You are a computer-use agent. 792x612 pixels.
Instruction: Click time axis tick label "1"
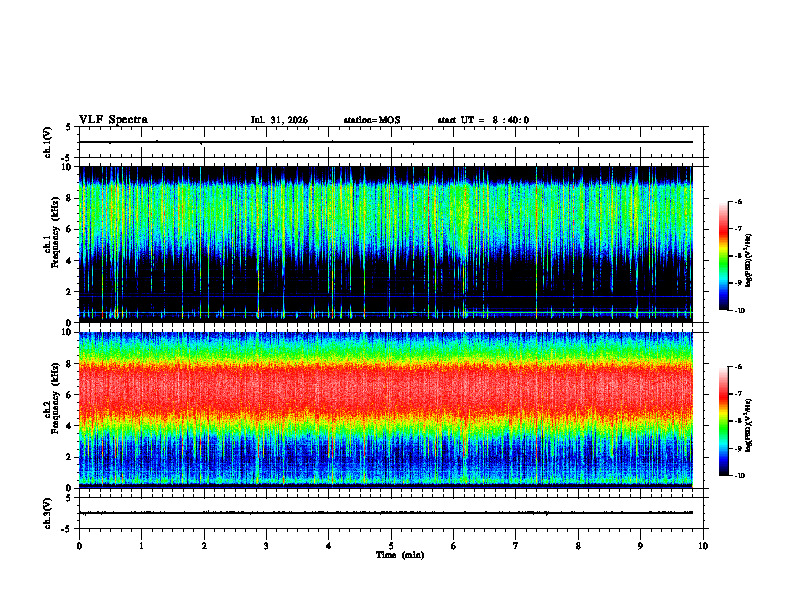141,546
